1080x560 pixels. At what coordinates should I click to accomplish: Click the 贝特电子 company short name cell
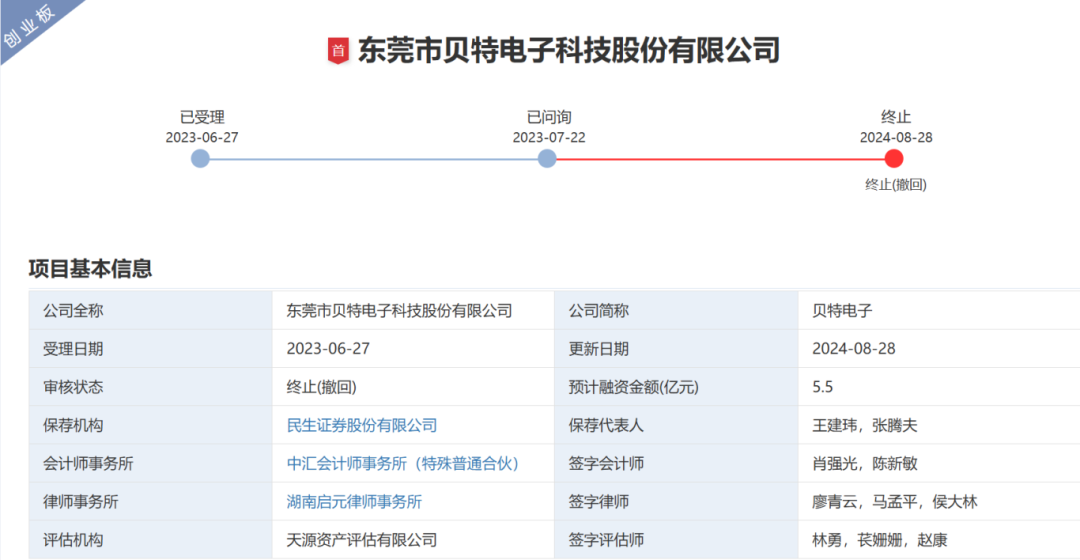pyautogui.click(x=843, y=311)
